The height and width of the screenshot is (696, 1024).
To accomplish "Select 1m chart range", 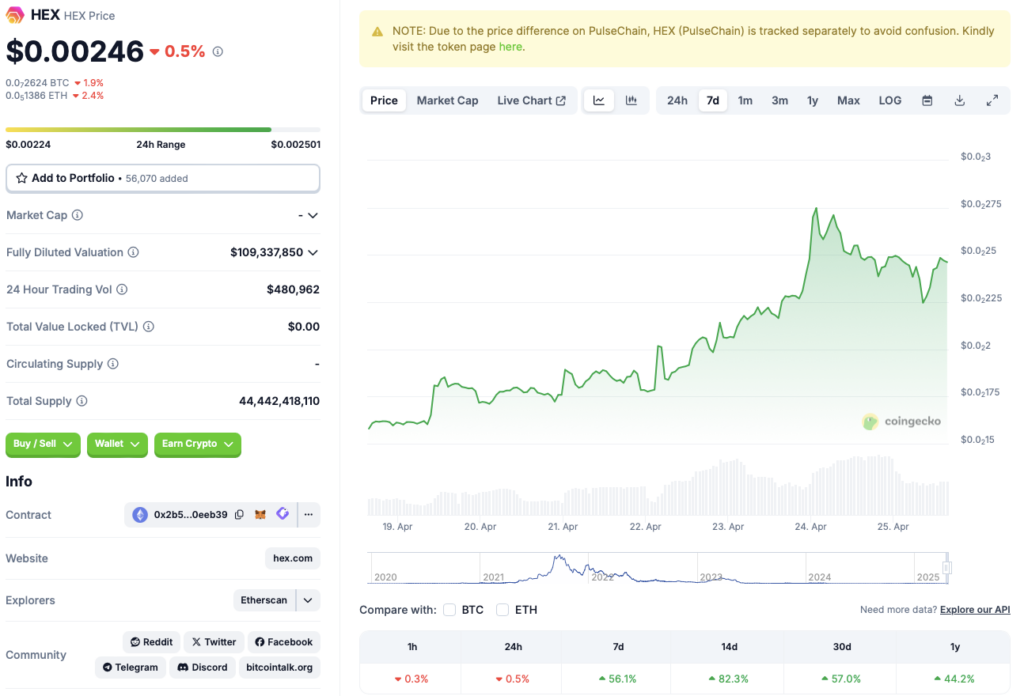I will [x=745, y=101].
